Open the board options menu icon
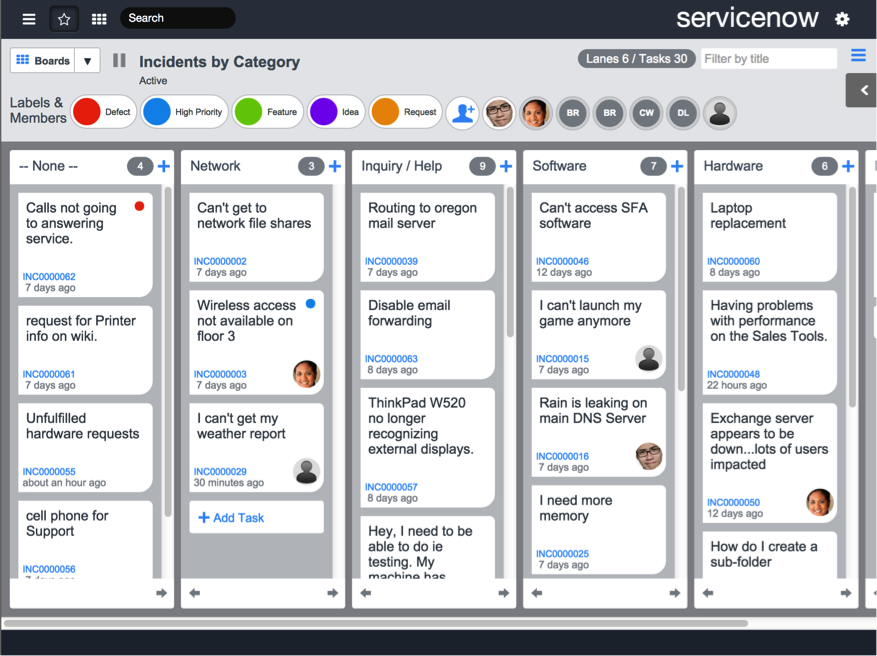 click(x=858, y=55)
